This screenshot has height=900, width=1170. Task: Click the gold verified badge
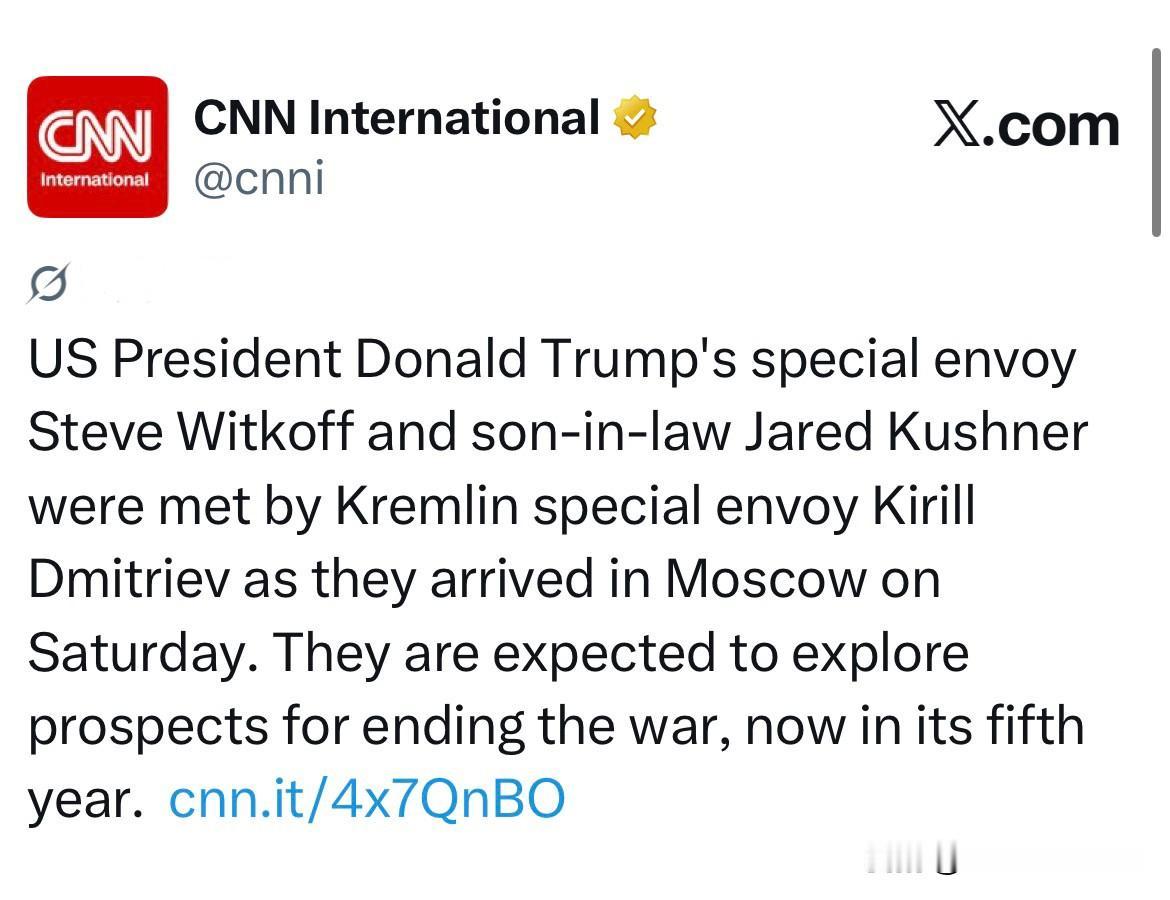[634, 117]
